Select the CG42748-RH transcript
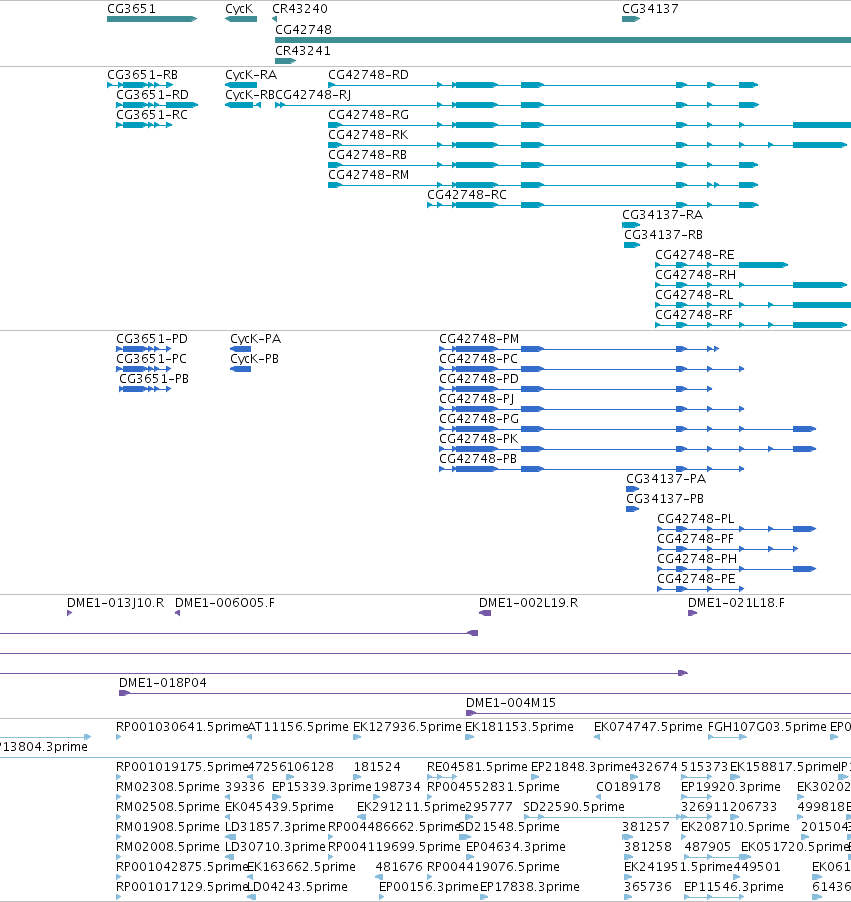The image size is (851, 902). (x=751, y=285)
